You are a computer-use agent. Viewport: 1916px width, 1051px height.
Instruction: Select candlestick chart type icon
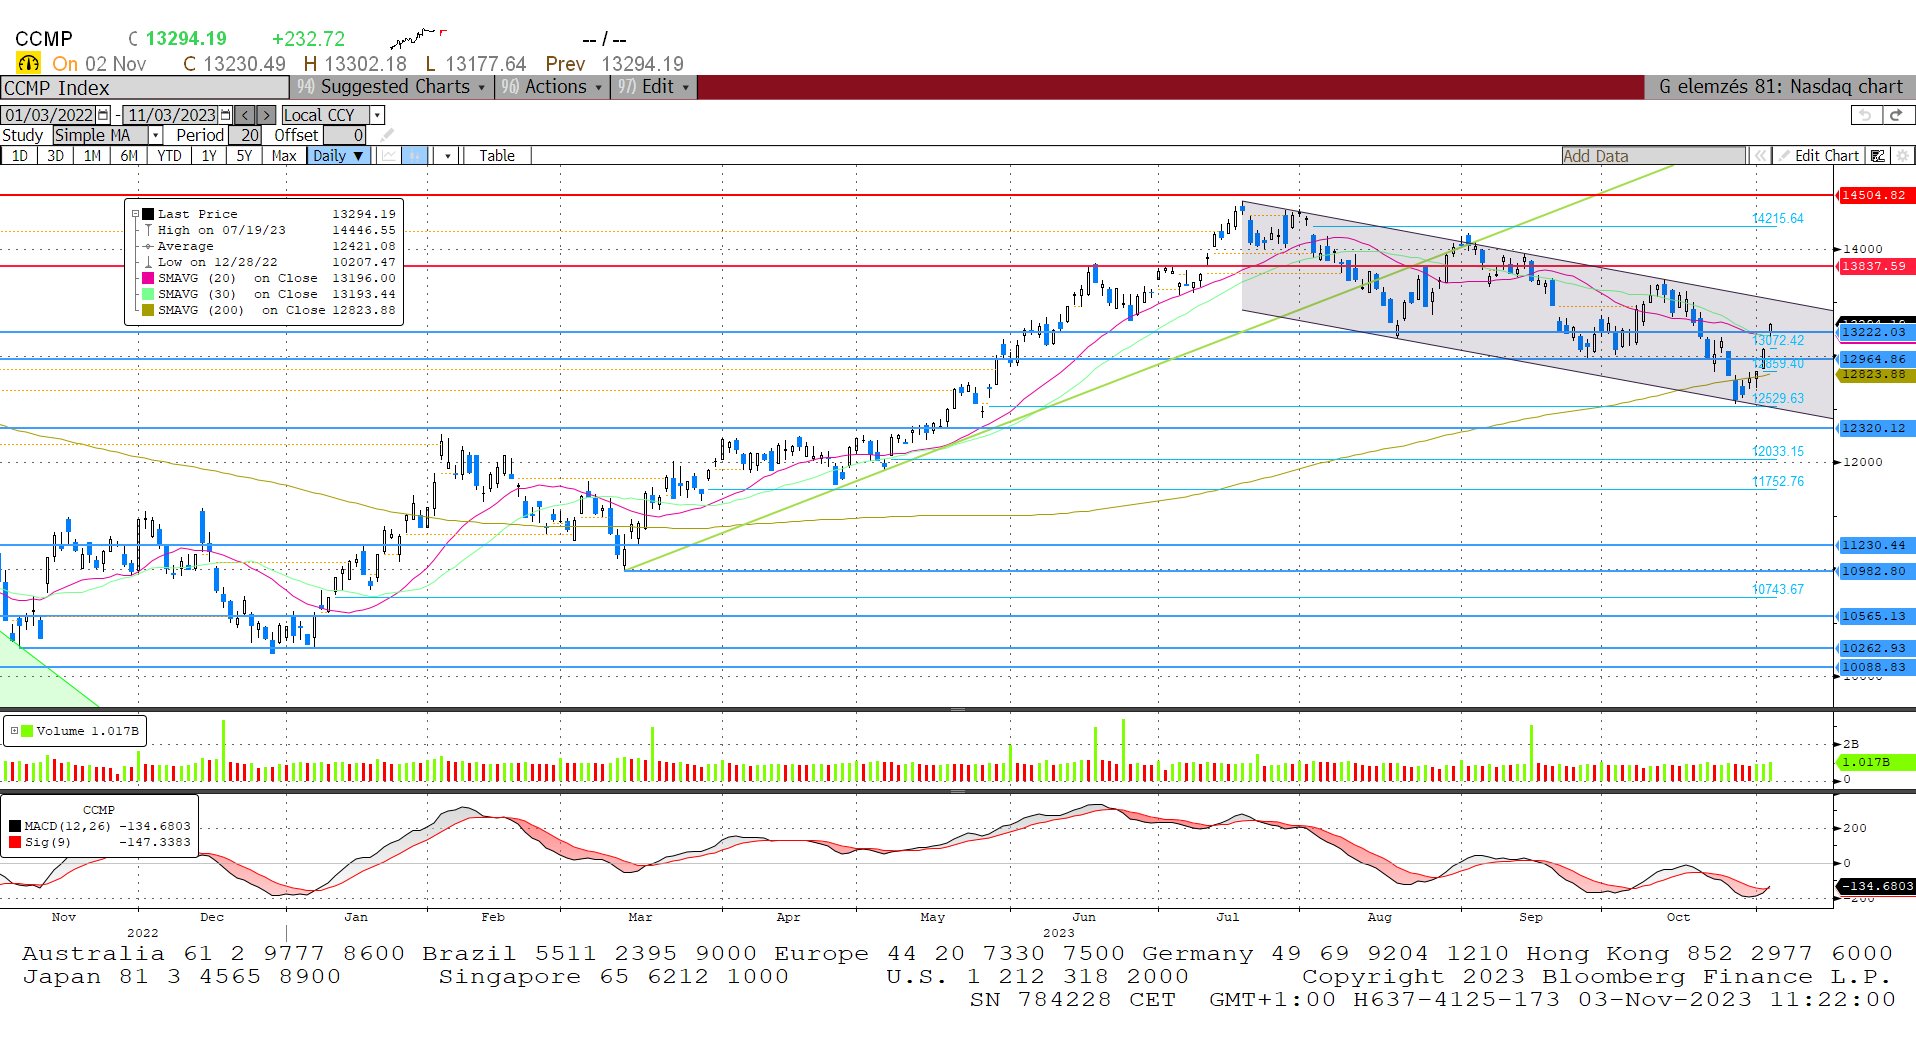click(x=415, y=156)
